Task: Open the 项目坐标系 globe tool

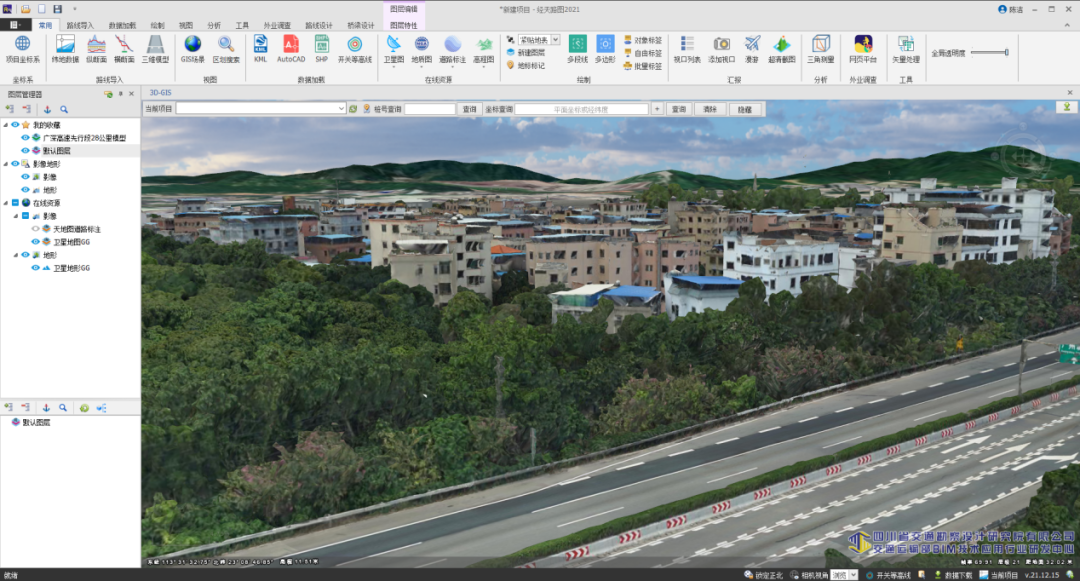Action: [x=23, y=49]
